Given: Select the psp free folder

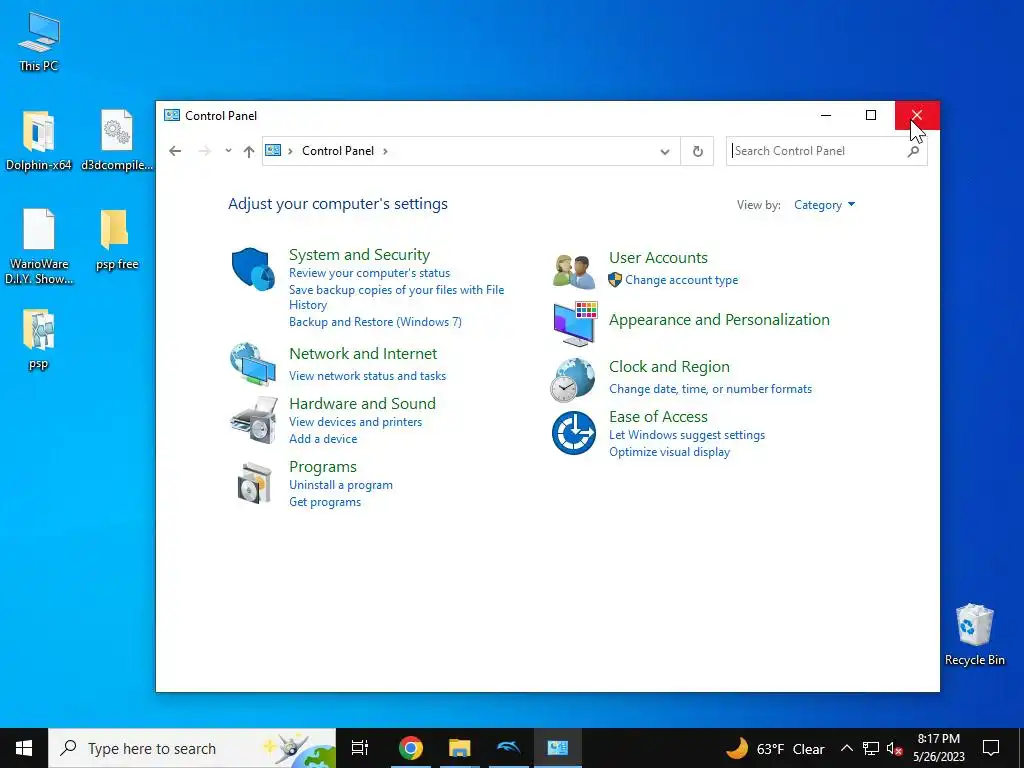Looking at the screenshot, I should (x=117, y=240).
